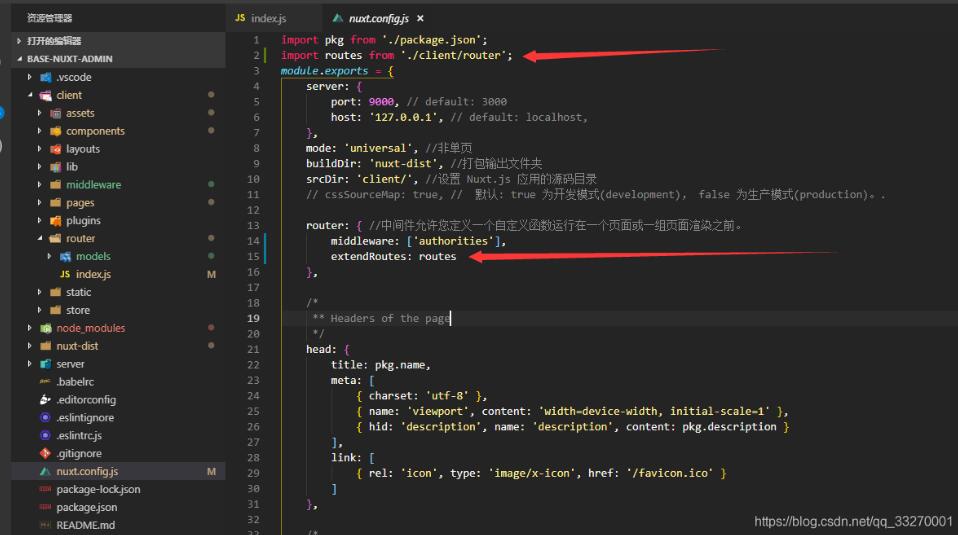This screenshot has width=958, height=535.
Task: Expand the .vscode folder arrow
Action: [x=29, y=77]
